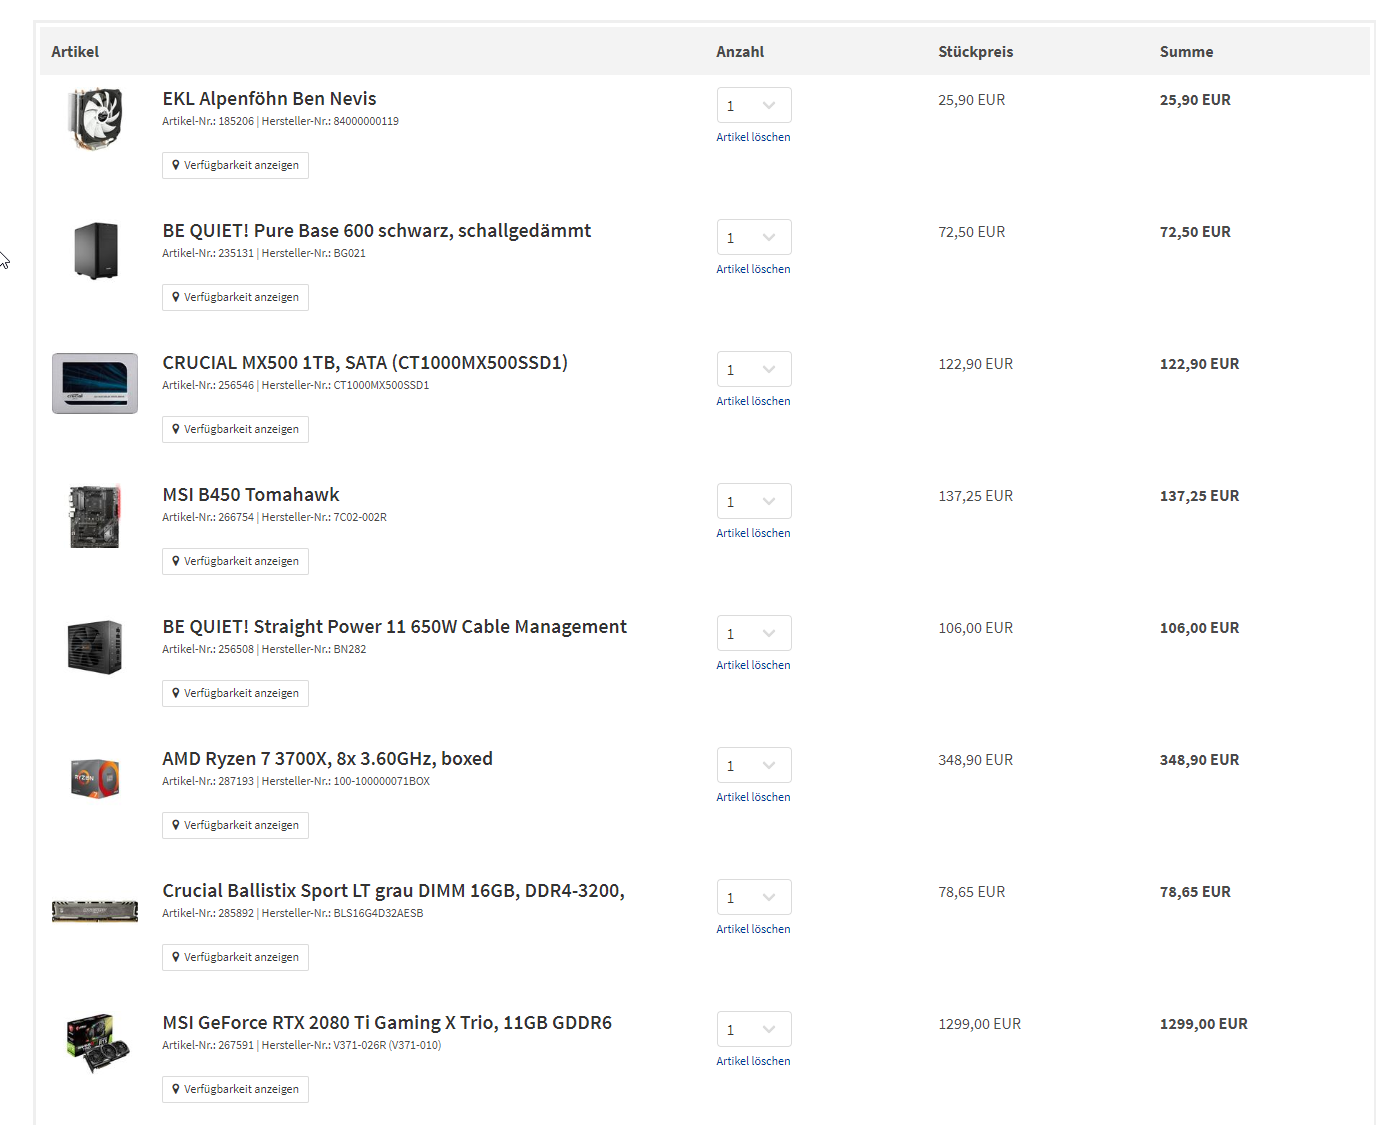Open quantity dropdown for AMD Ryzen 7 3700X
This screenshot has height=1125, width=1376.
coord(754,765)
